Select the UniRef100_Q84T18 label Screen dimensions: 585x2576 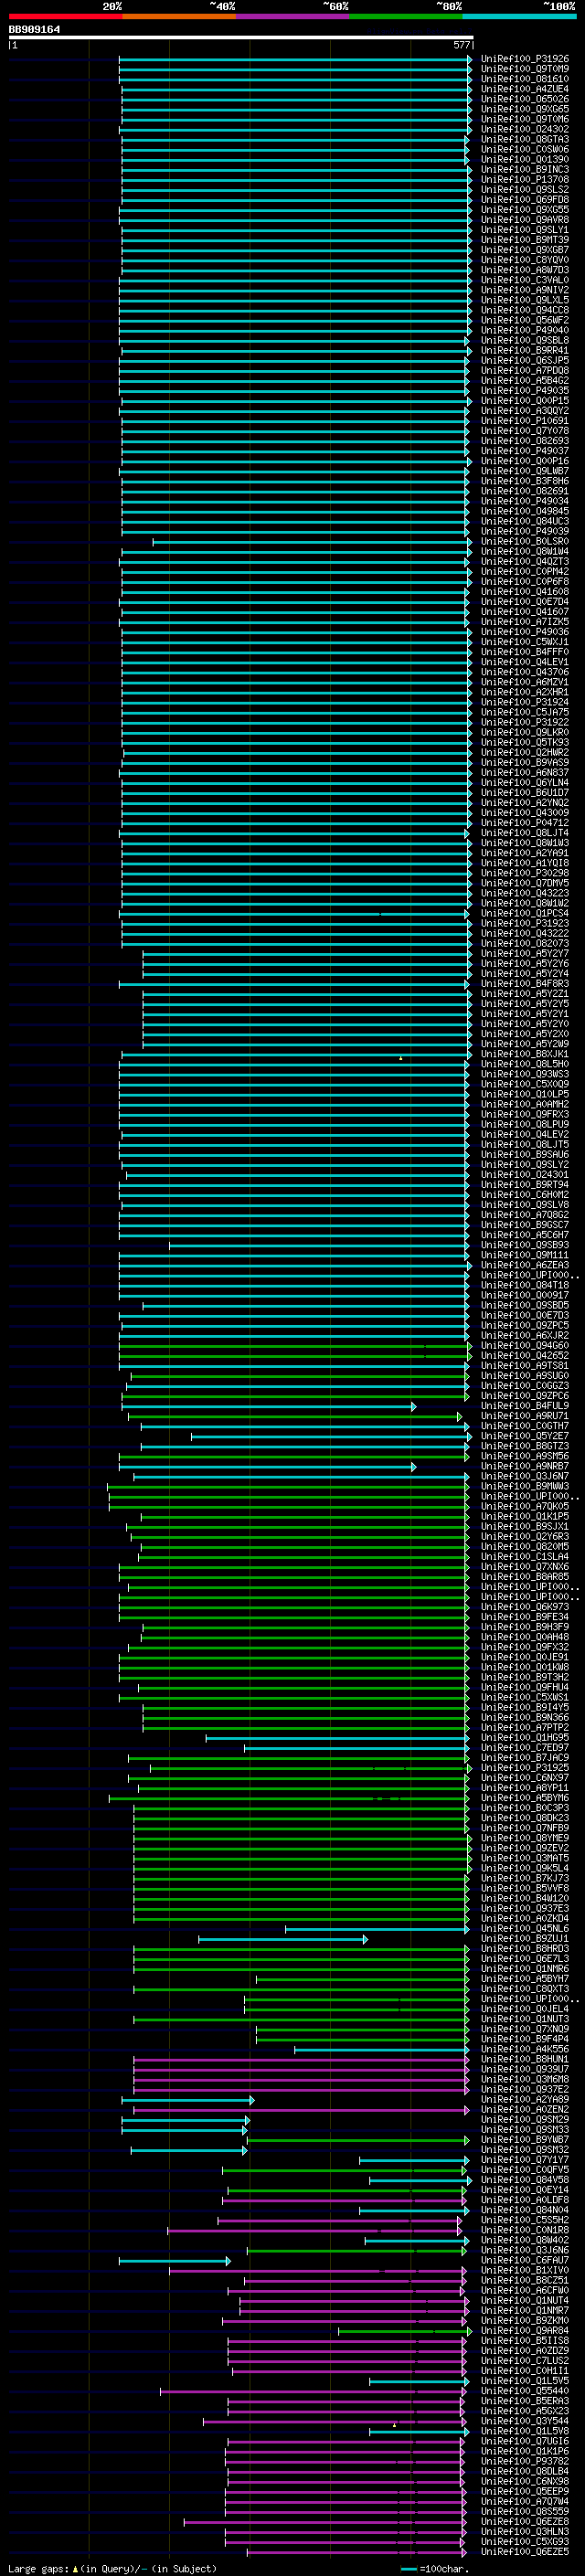pyautogui.click(x=525, y=1285)
